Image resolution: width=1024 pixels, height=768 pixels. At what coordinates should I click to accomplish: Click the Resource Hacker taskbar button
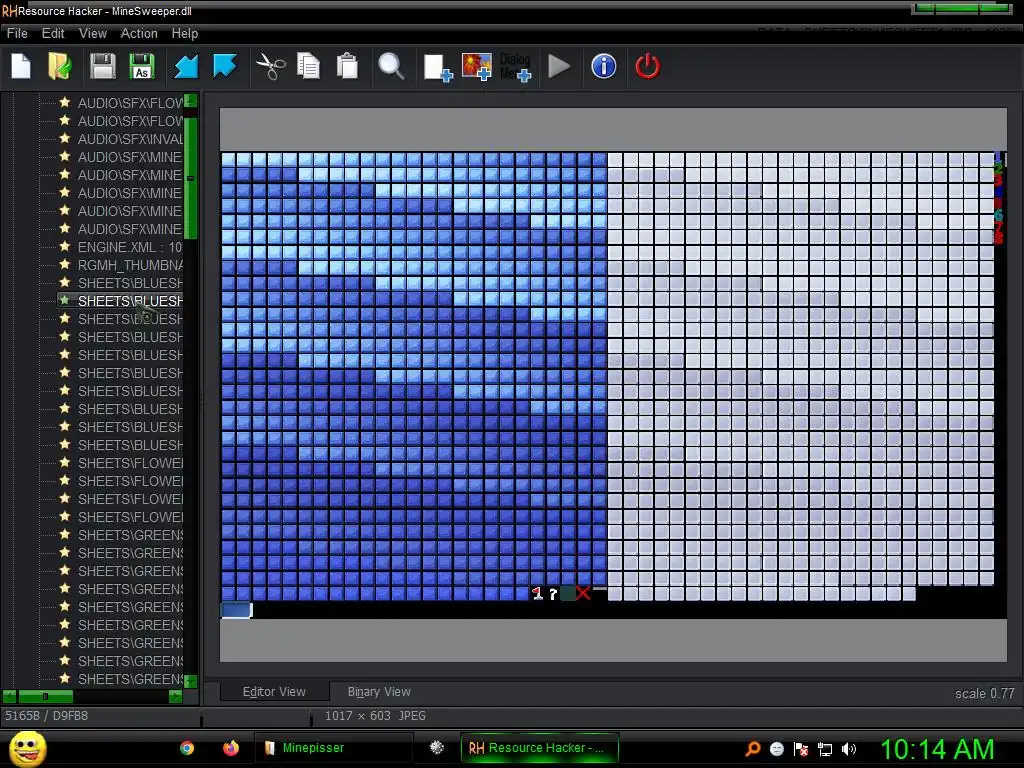(539, 748)
